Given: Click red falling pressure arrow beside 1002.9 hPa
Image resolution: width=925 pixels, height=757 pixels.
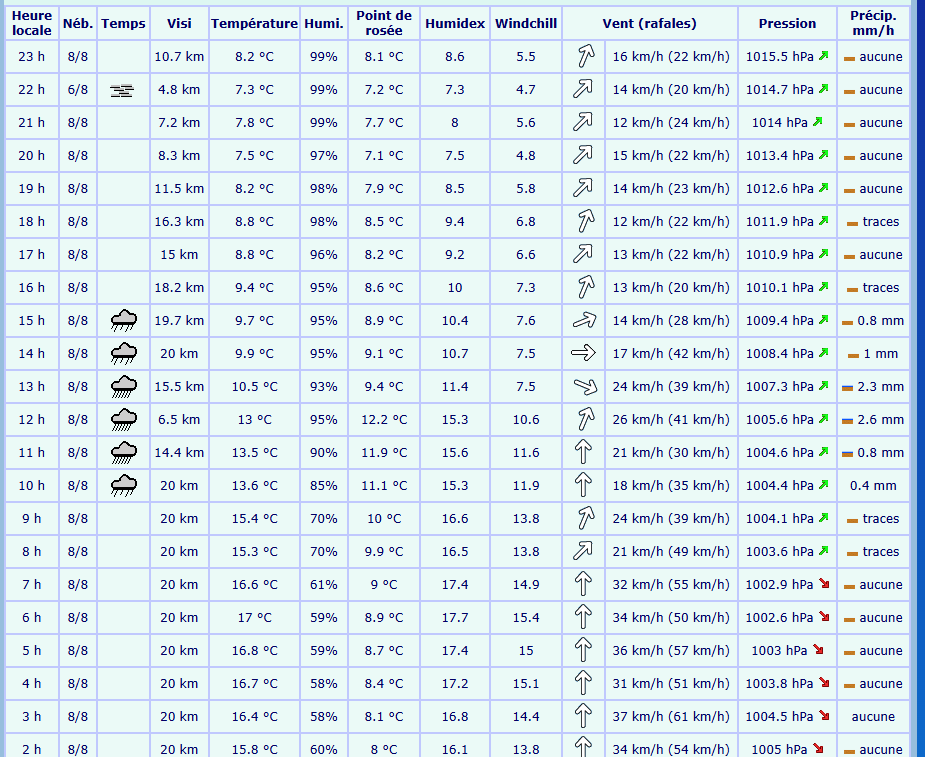Looking at the screenshot, I should coord(824,584).
